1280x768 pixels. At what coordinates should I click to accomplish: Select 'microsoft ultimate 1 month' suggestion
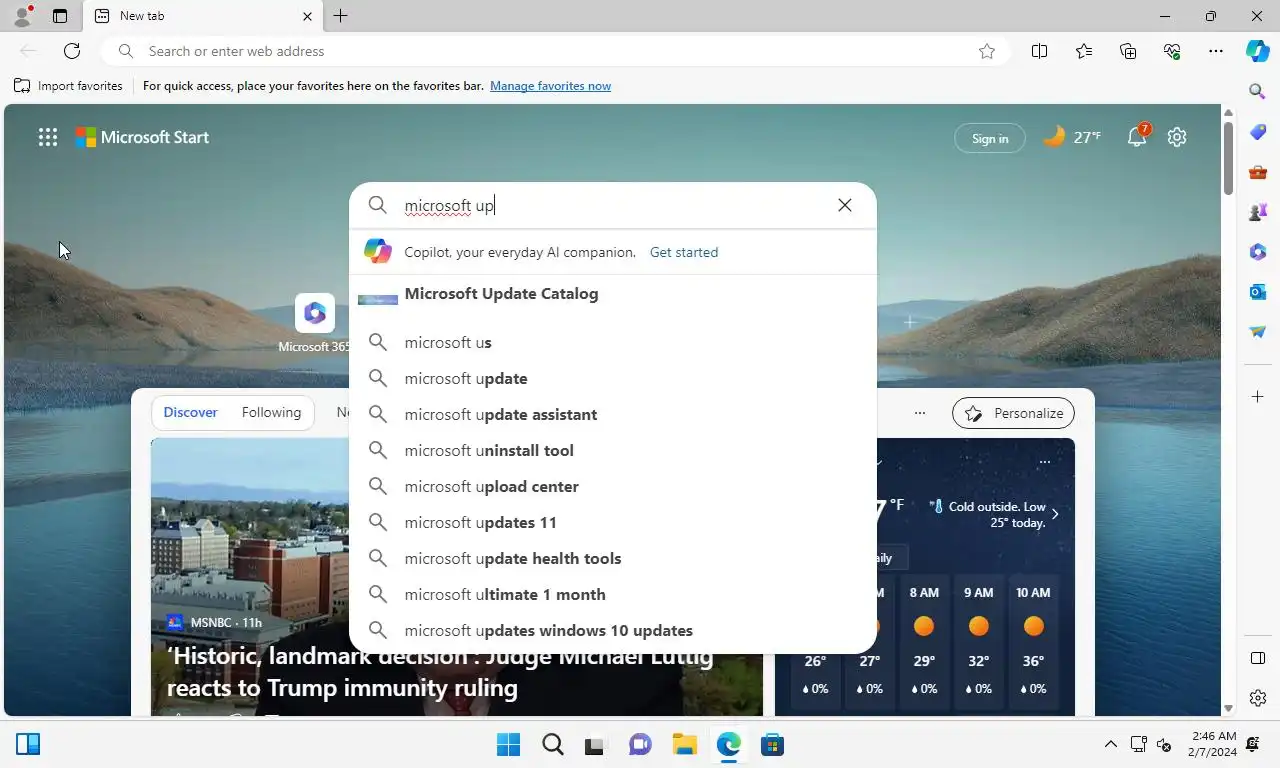click(x=613, y=594)
